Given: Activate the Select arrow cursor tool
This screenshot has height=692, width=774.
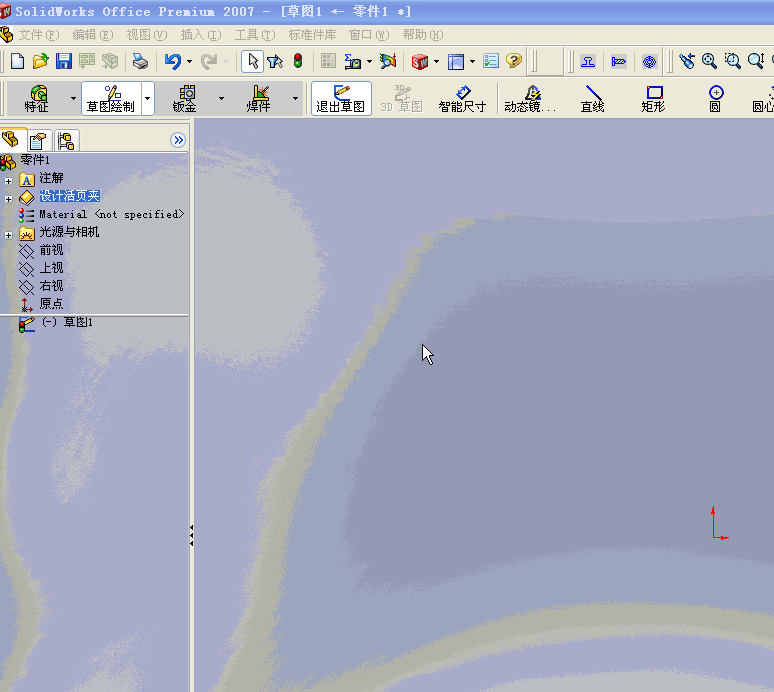Looking at the screenshot, I should click(x=252, y=61).
